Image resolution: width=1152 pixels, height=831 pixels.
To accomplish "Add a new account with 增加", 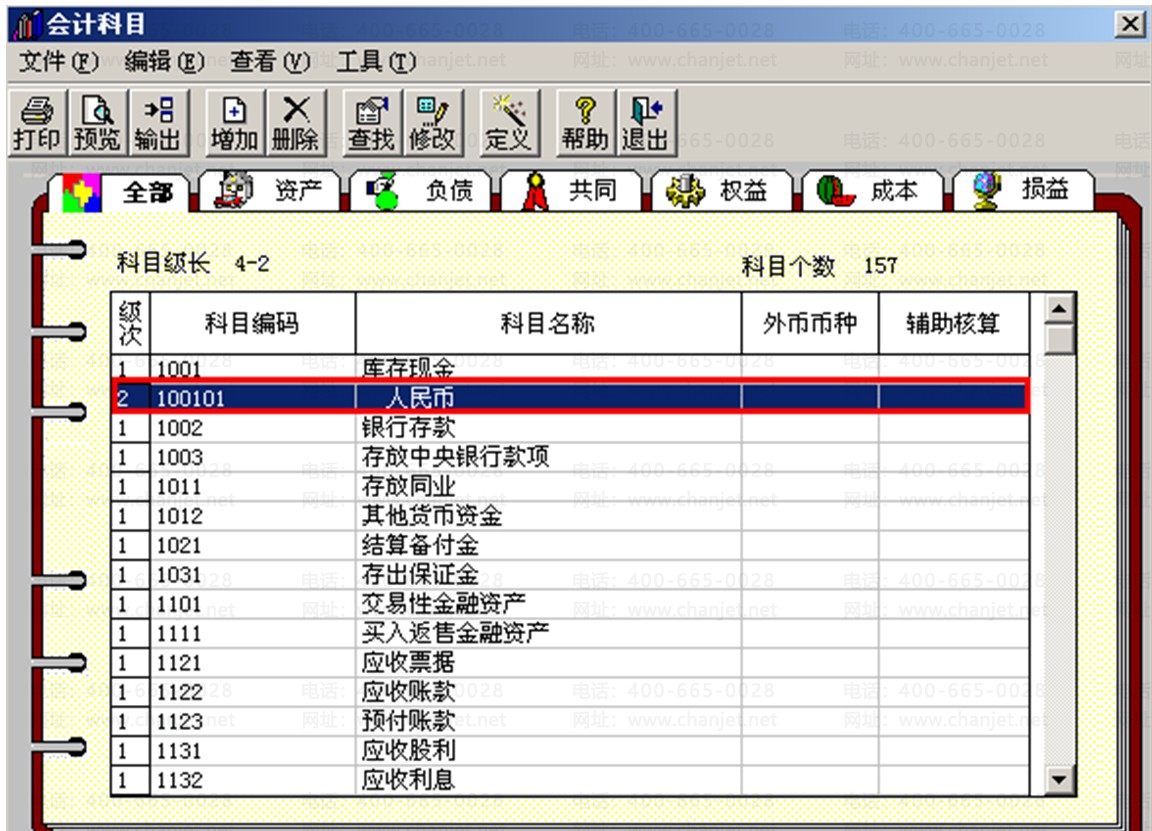I will (235, 123).
